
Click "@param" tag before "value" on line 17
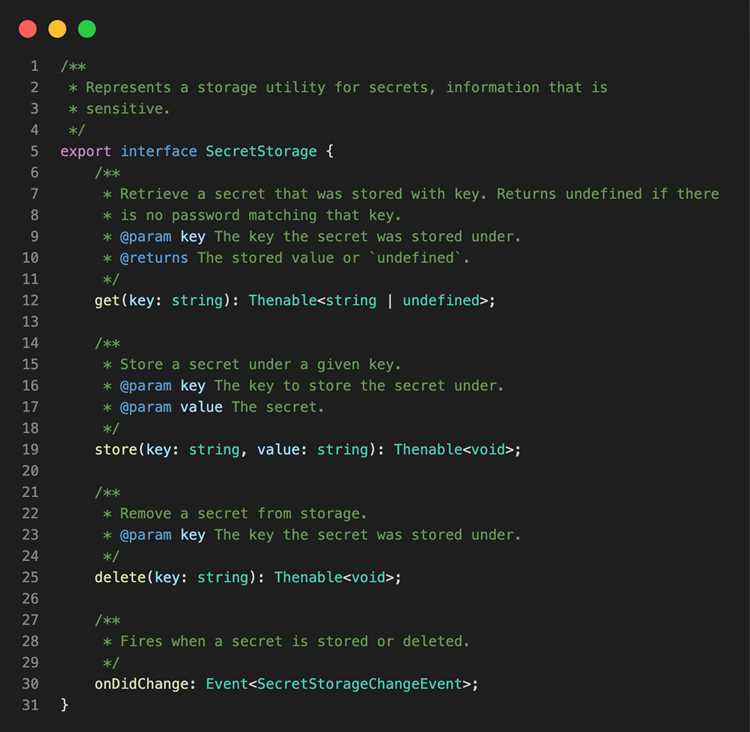145,408
